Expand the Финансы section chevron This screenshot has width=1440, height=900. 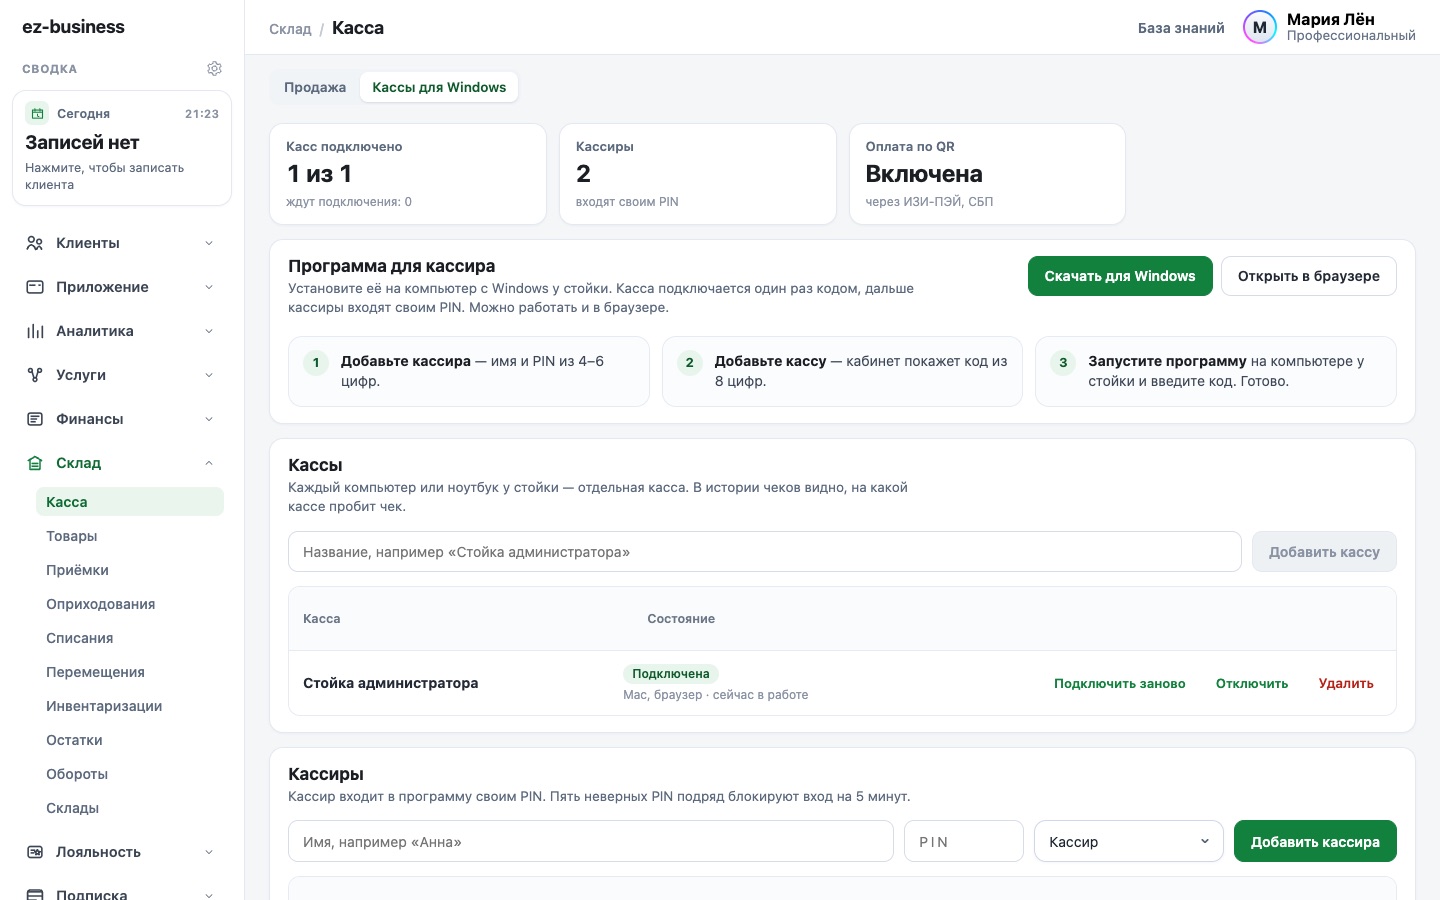(x=209, y=419)
